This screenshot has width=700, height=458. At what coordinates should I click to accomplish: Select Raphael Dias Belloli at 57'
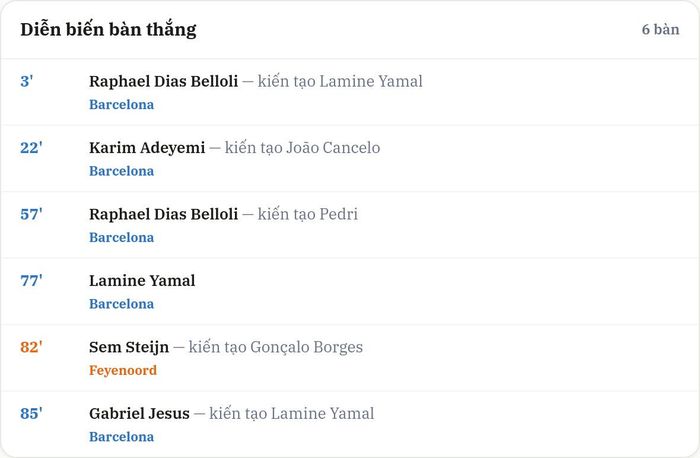(163, 214)
